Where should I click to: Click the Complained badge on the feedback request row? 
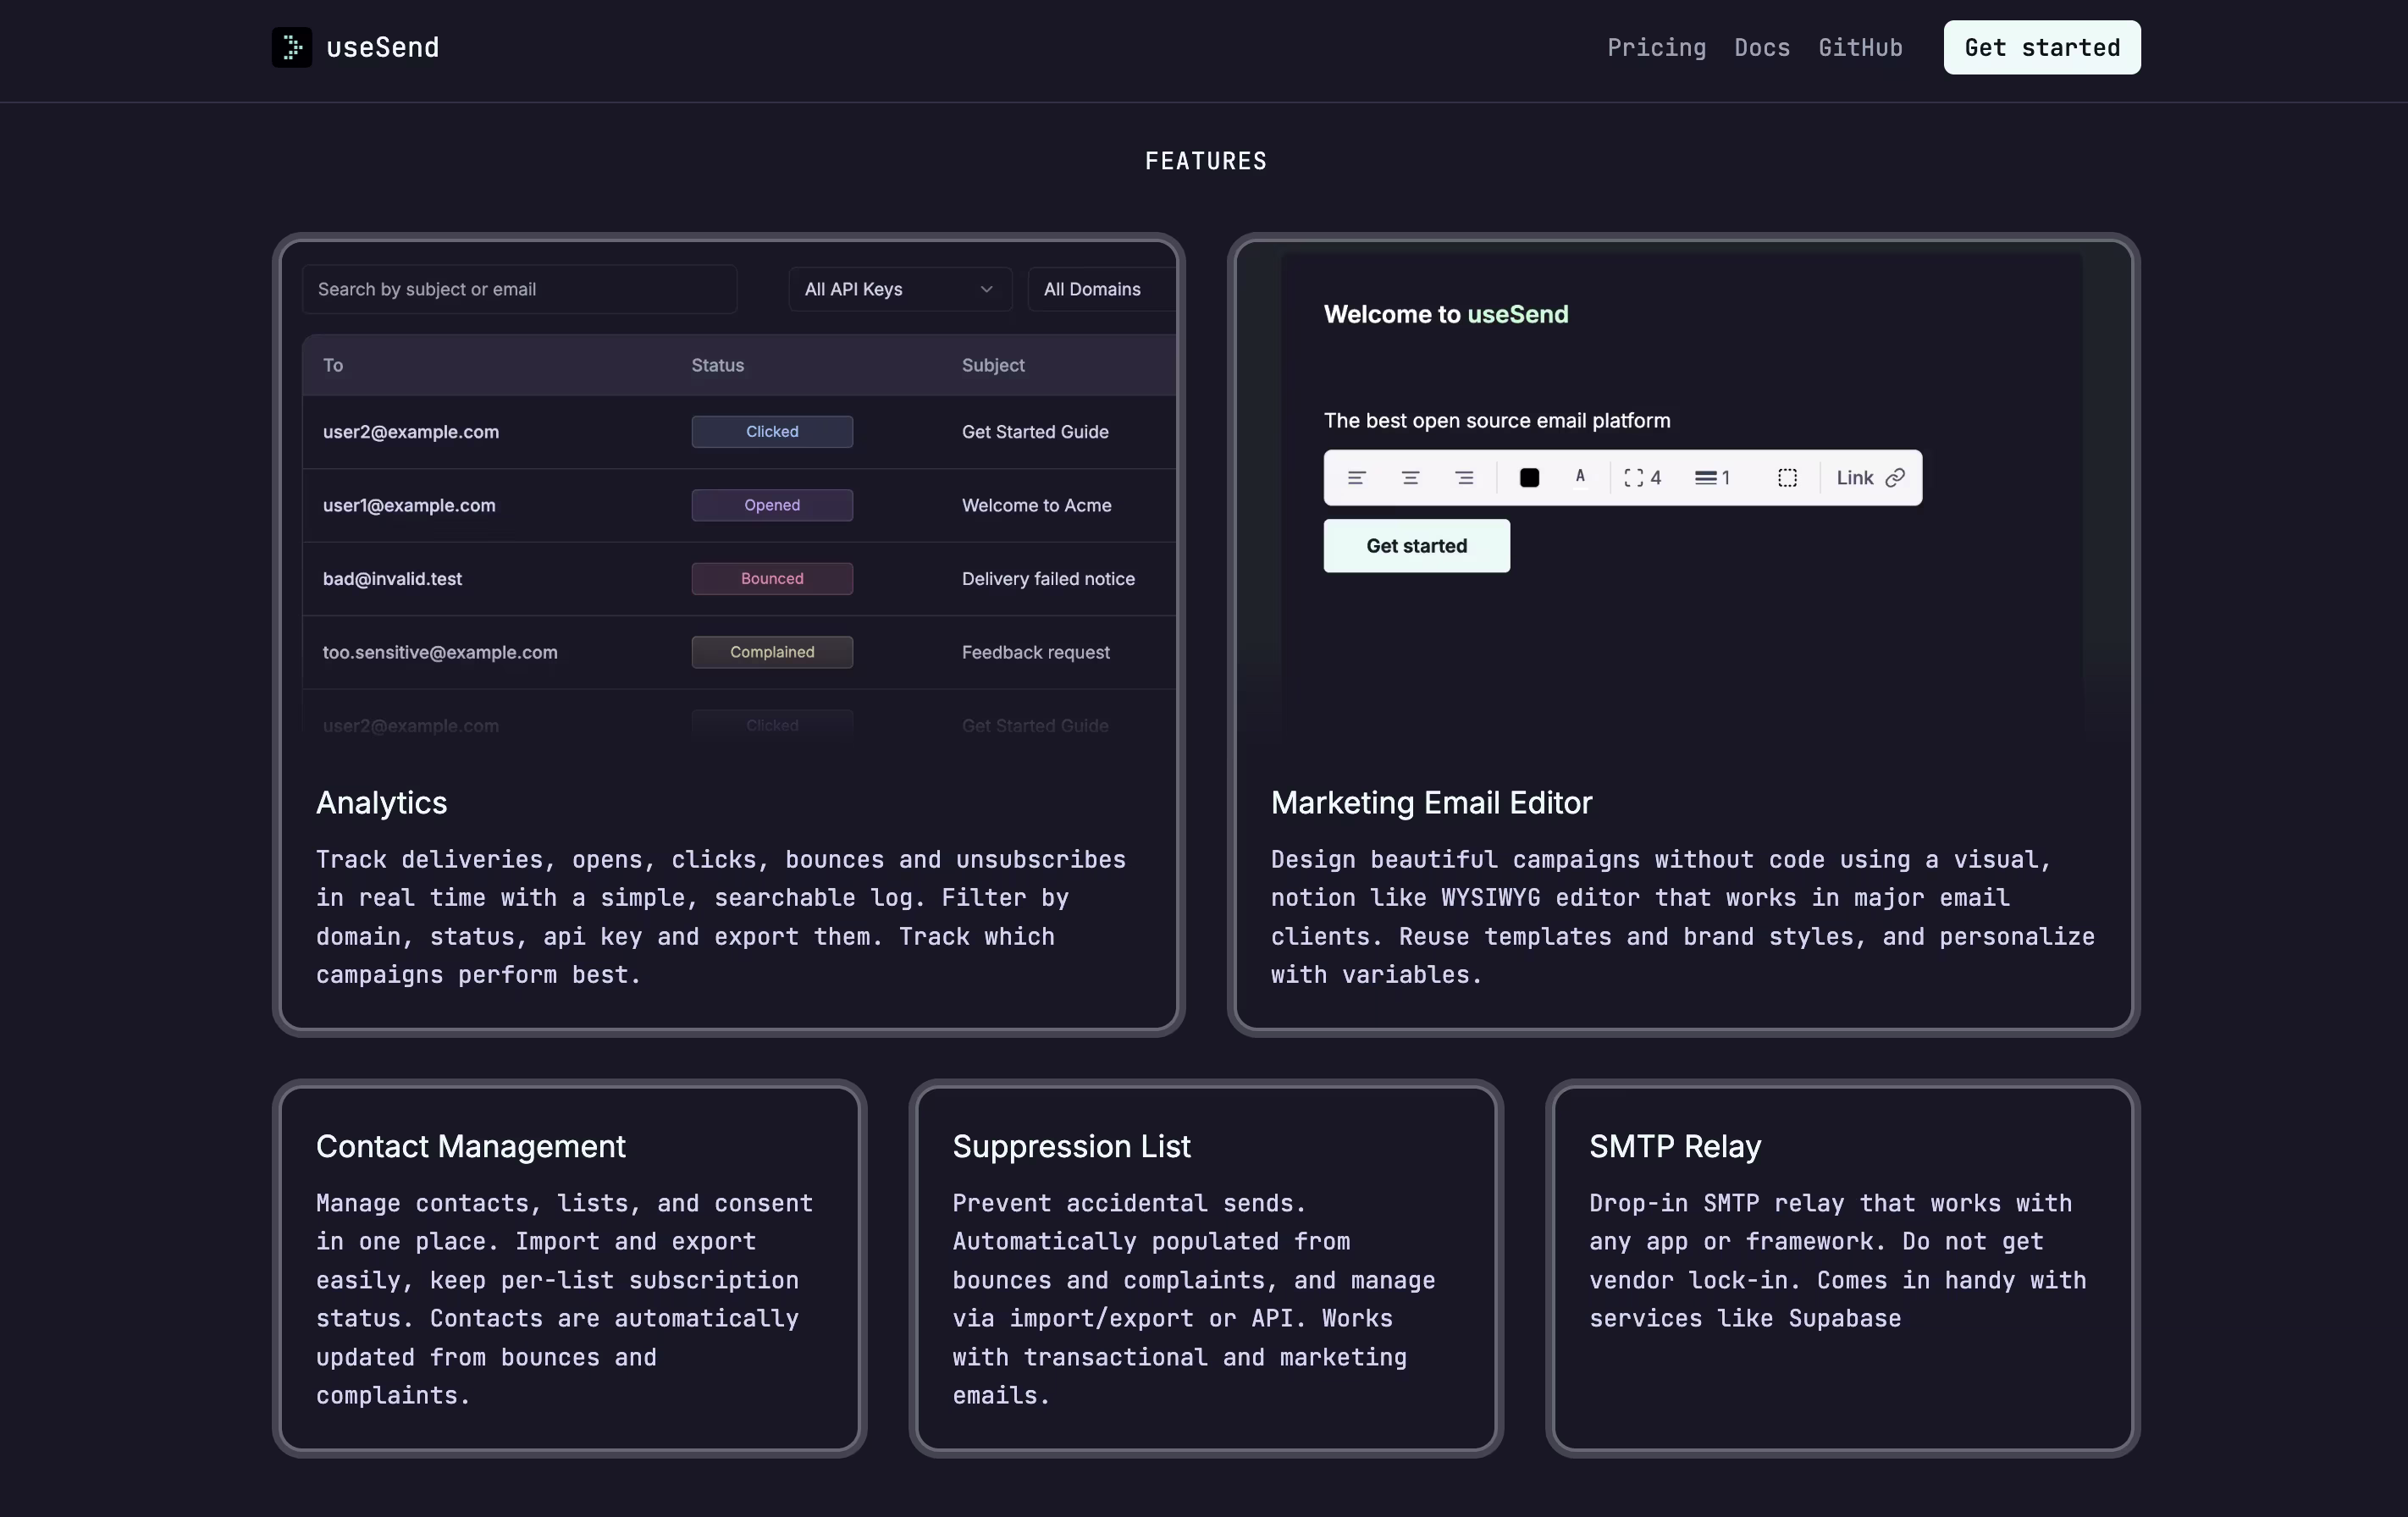771,652
